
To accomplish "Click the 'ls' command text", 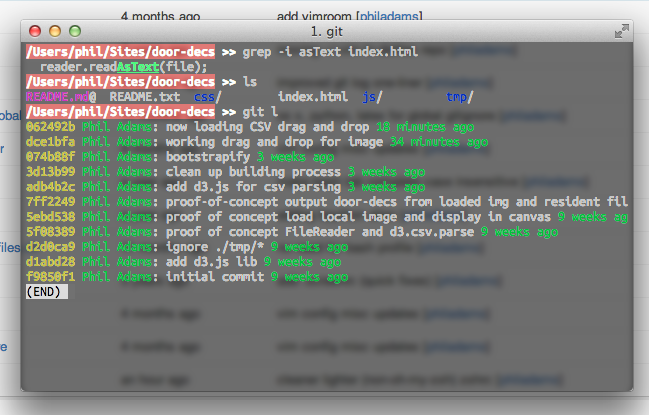I will coord(250,82).
